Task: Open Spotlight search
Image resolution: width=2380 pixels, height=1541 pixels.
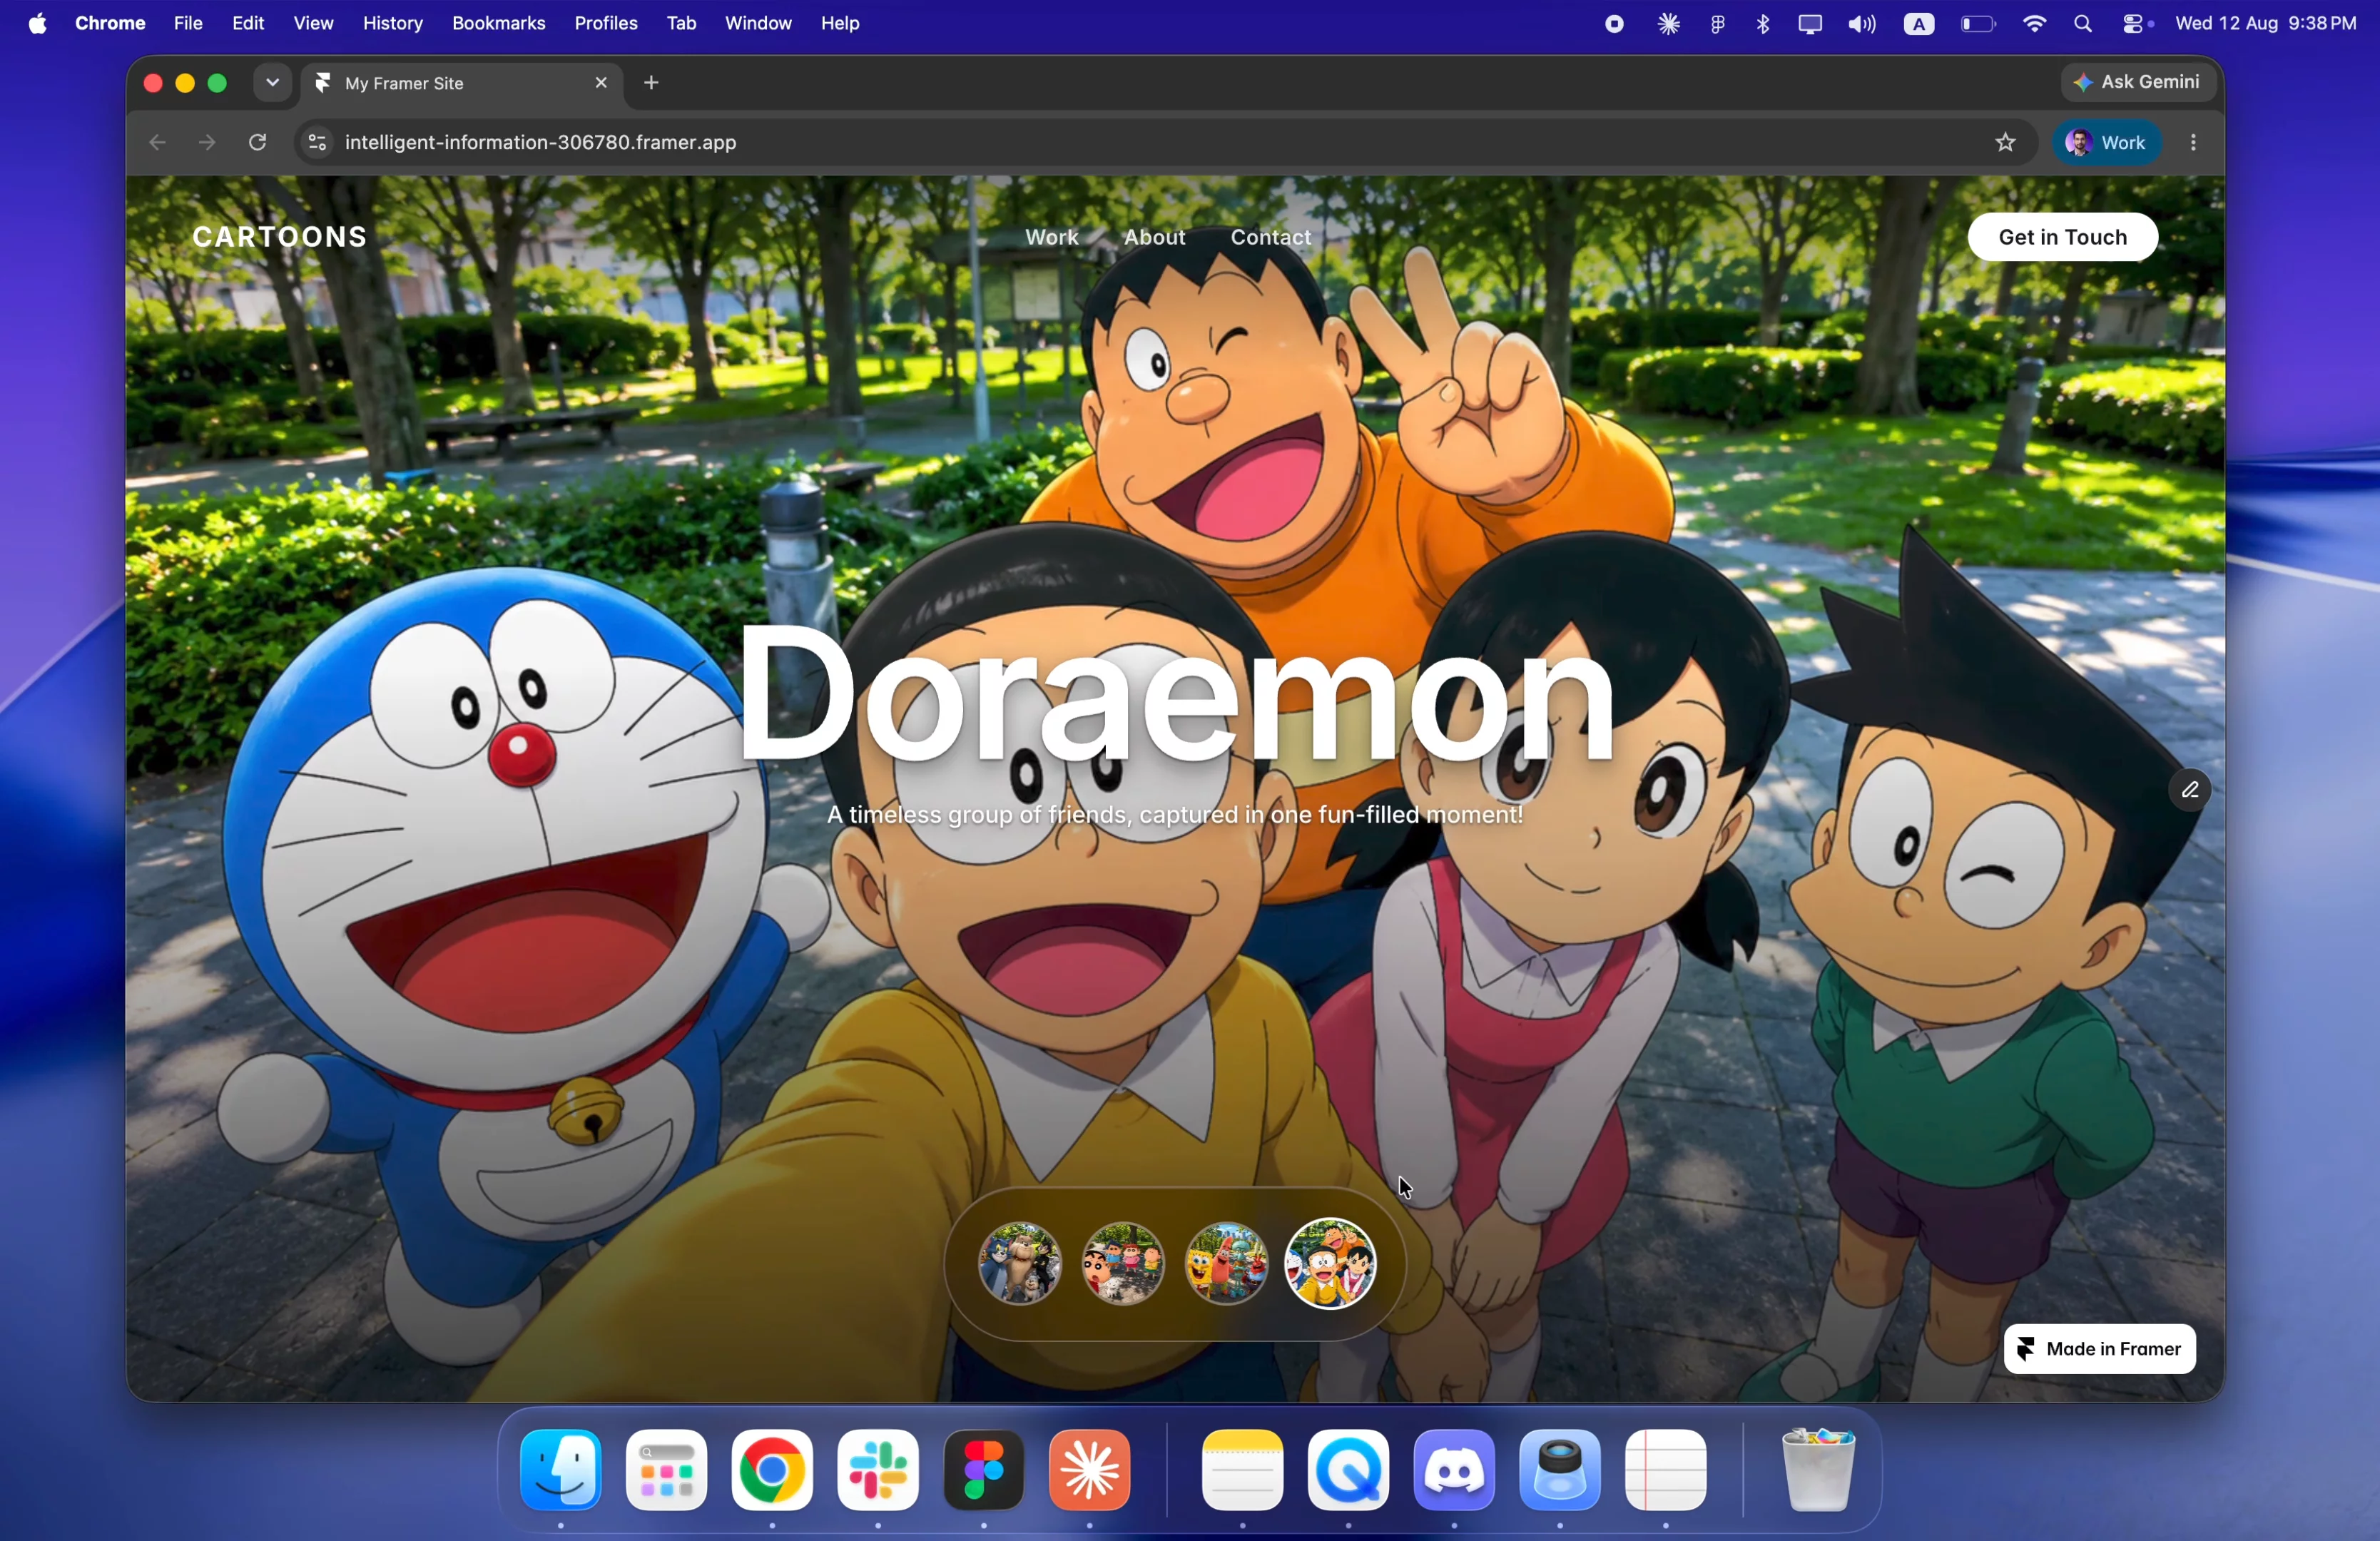Action: point(2083,24)
